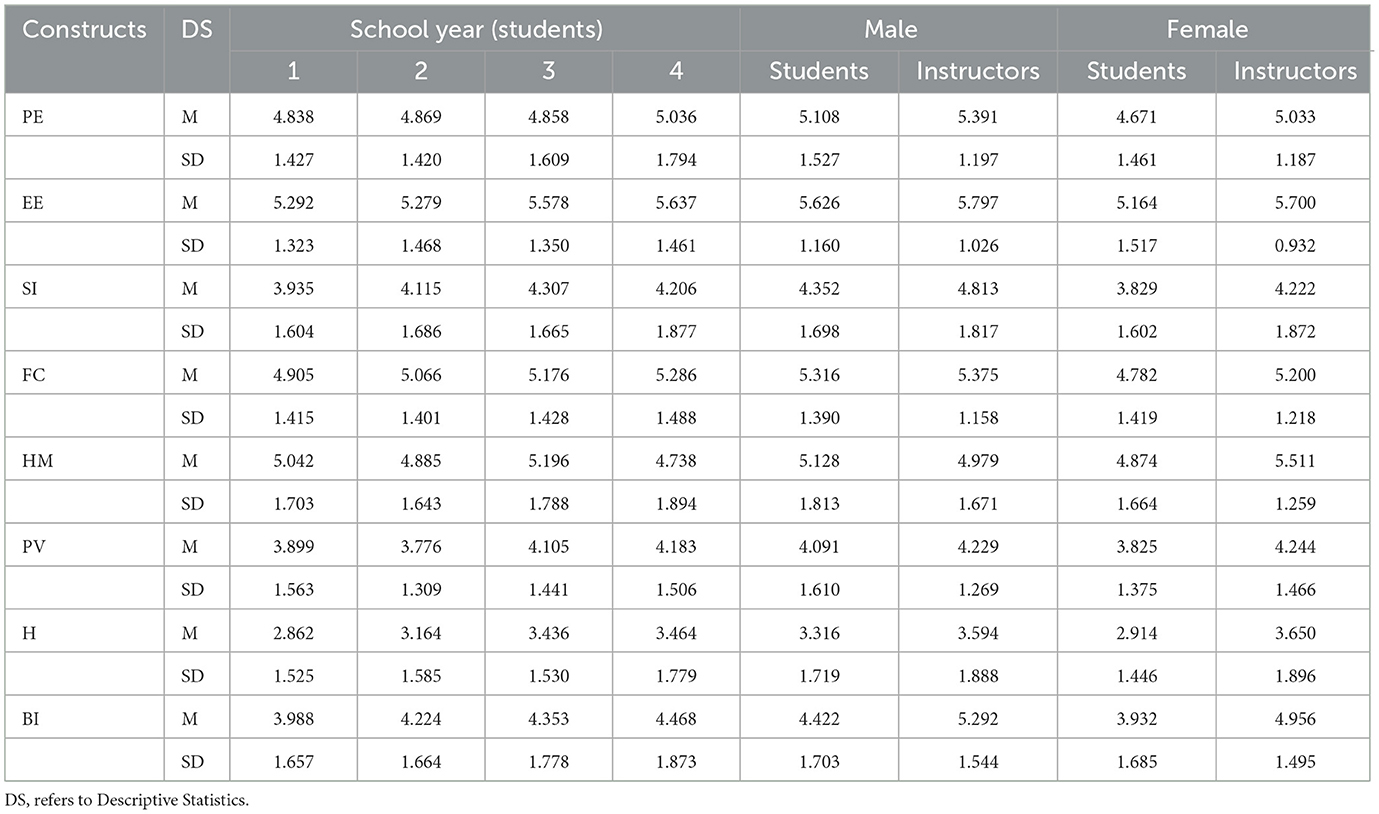Click the cell showing 0.932
1379x814 pixels.
pos(1294,245)
